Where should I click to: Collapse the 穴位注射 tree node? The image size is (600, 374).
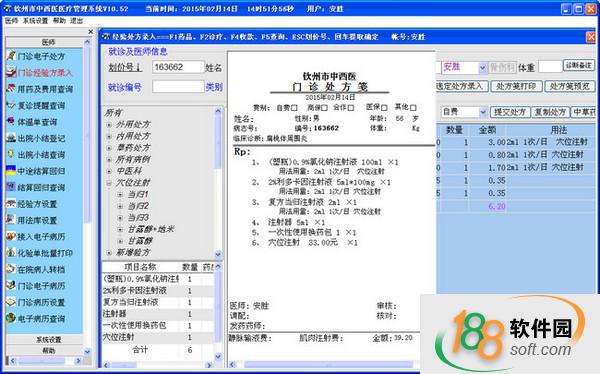109,183
